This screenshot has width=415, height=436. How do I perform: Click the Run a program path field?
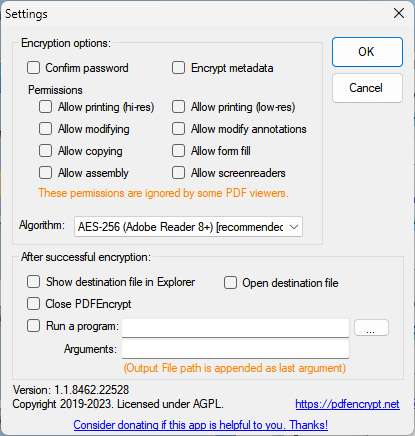click(235, 328)
